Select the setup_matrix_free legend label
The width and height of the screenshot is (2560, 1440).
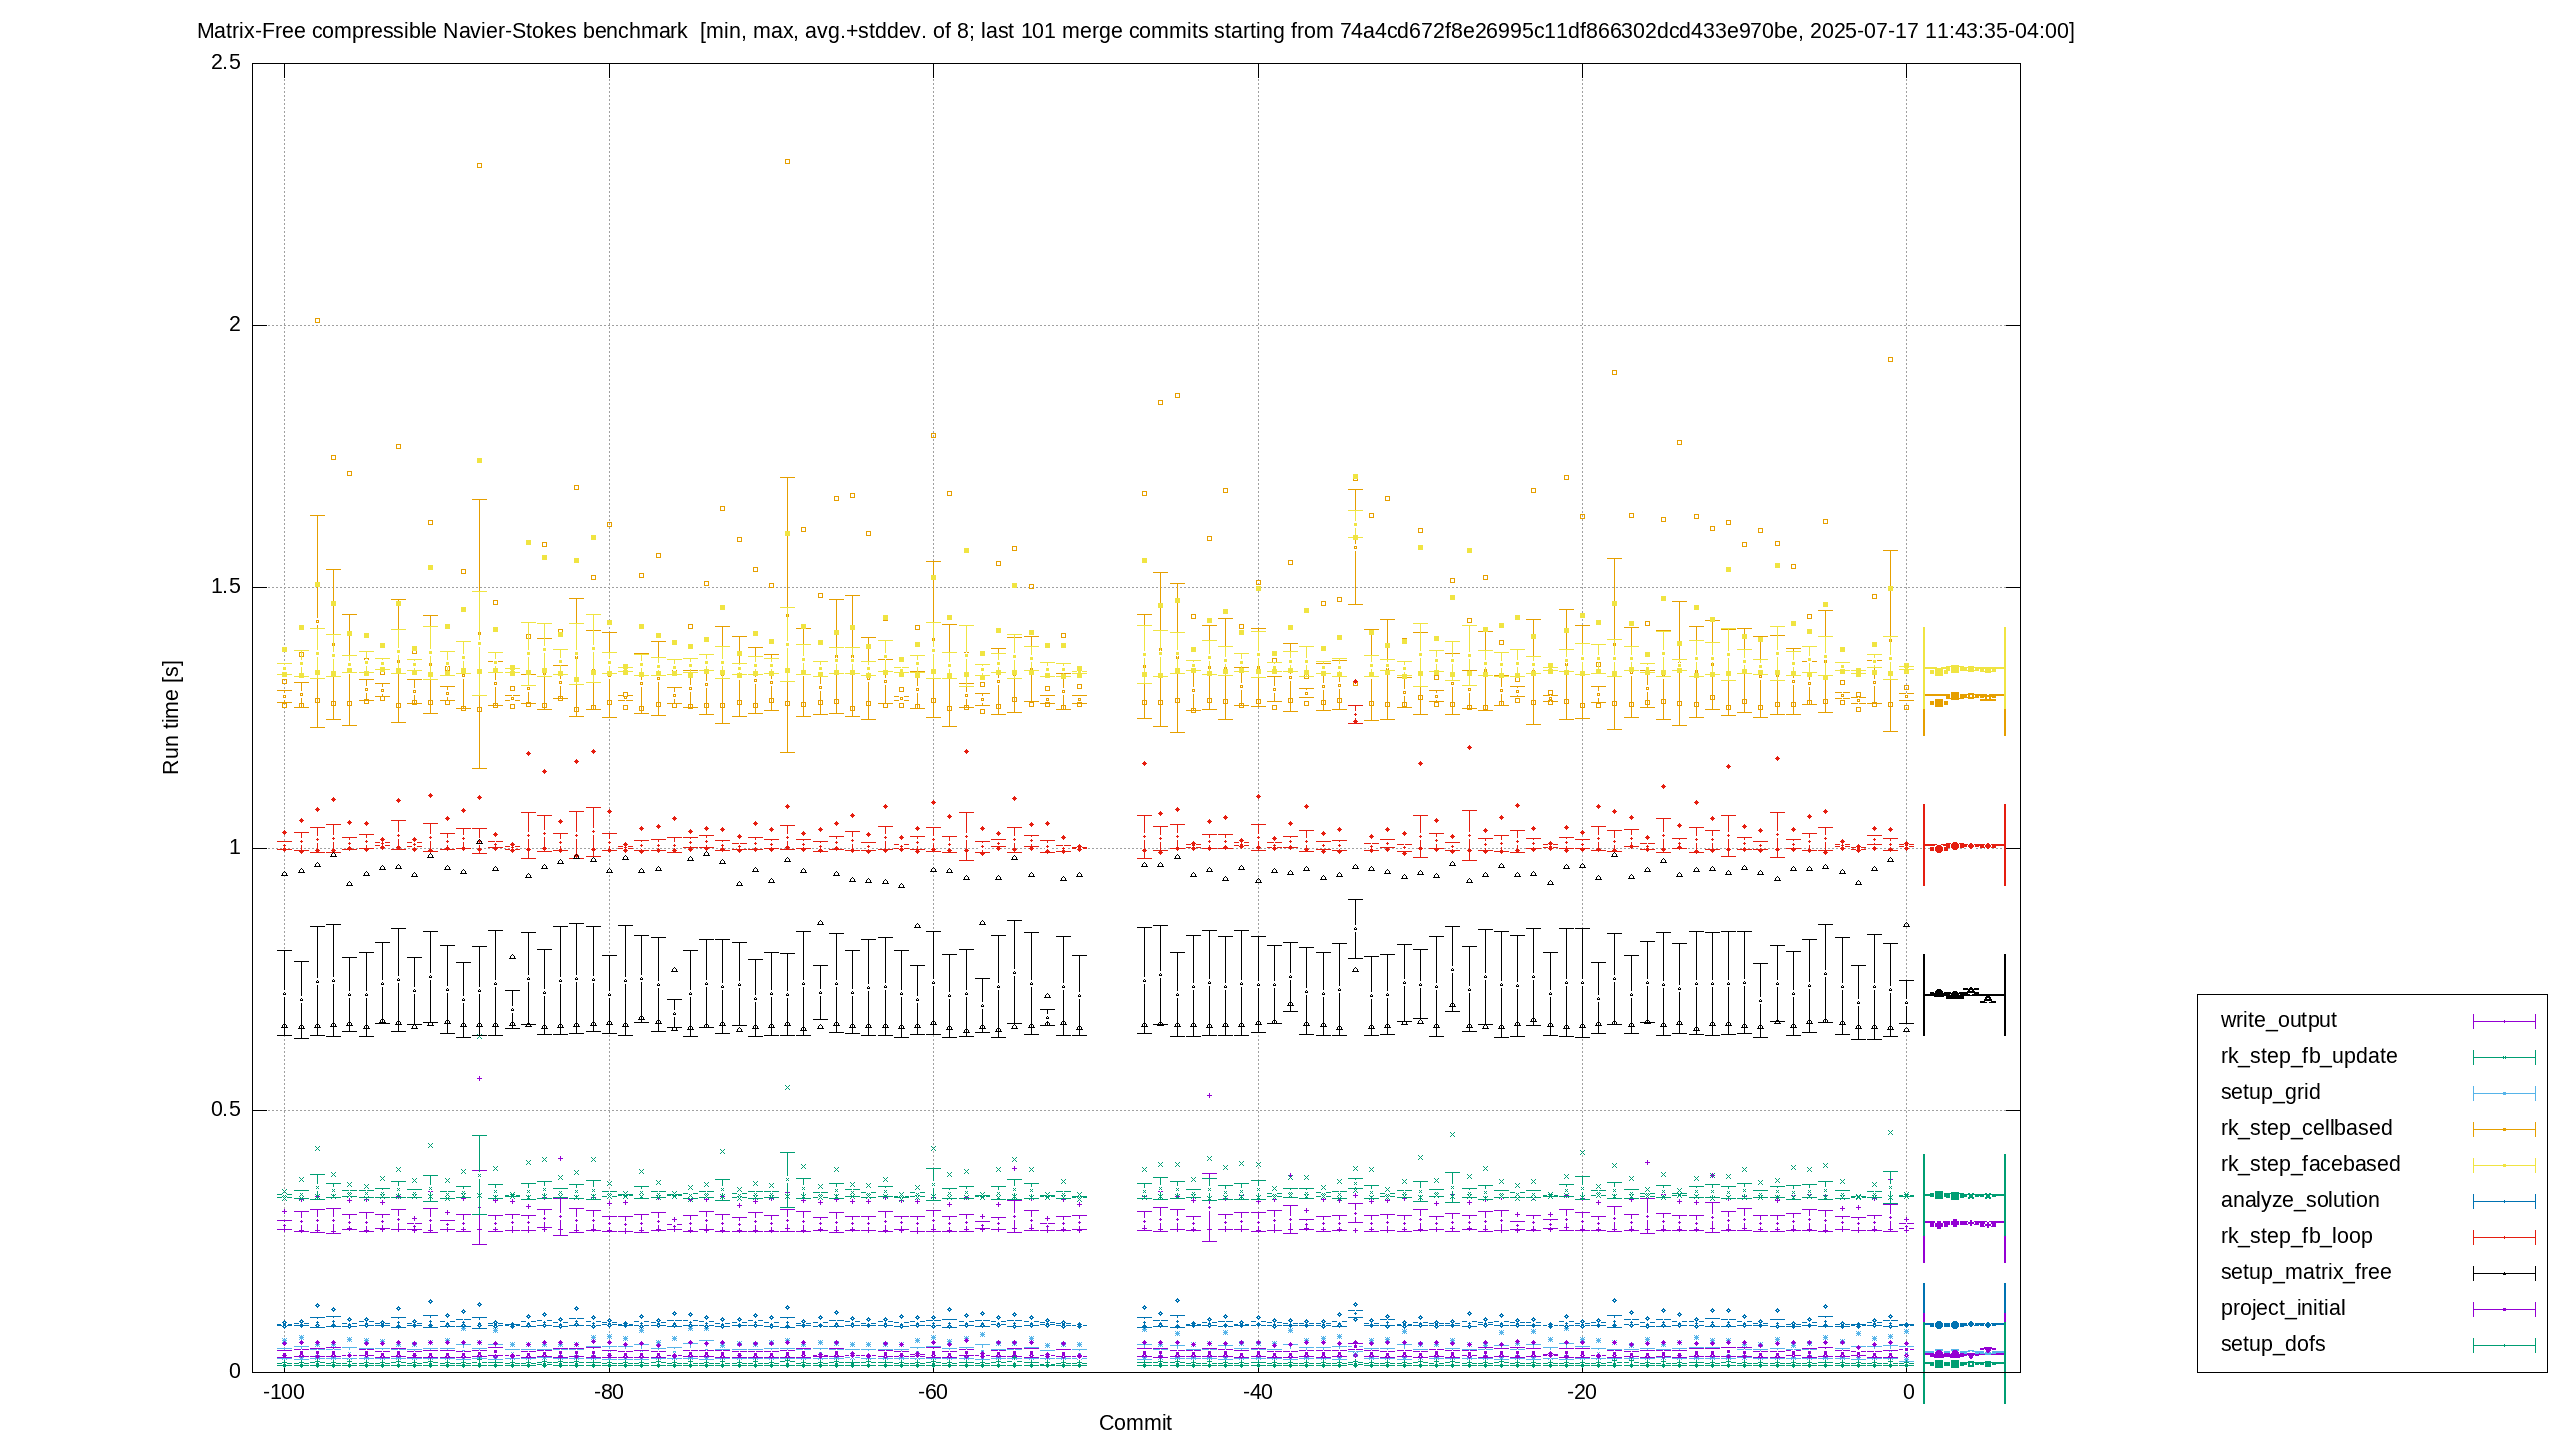pyautogui.click(x=2306, y=1272)
